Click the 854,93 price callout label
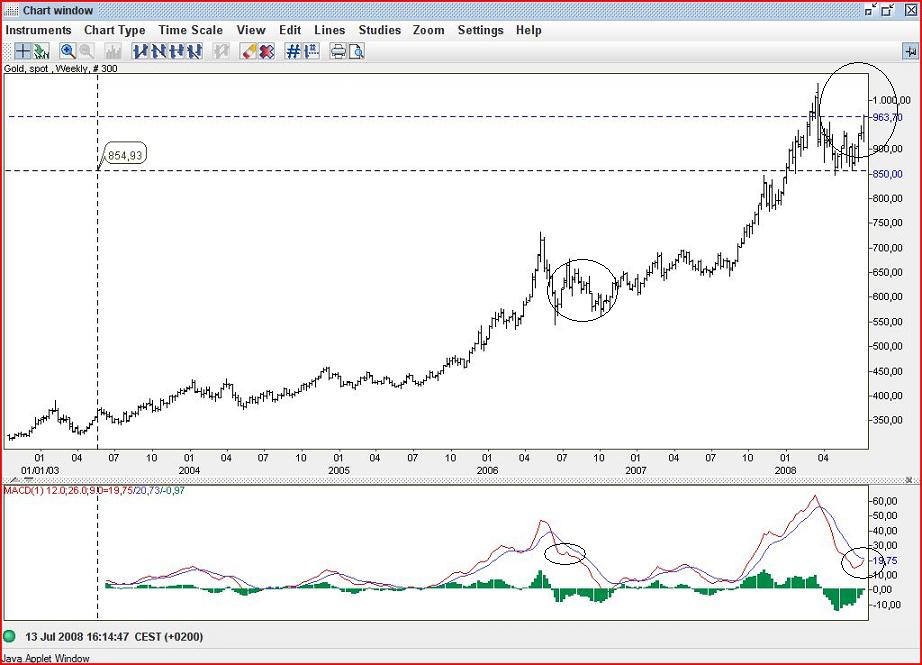 click(x=125, y=155)
